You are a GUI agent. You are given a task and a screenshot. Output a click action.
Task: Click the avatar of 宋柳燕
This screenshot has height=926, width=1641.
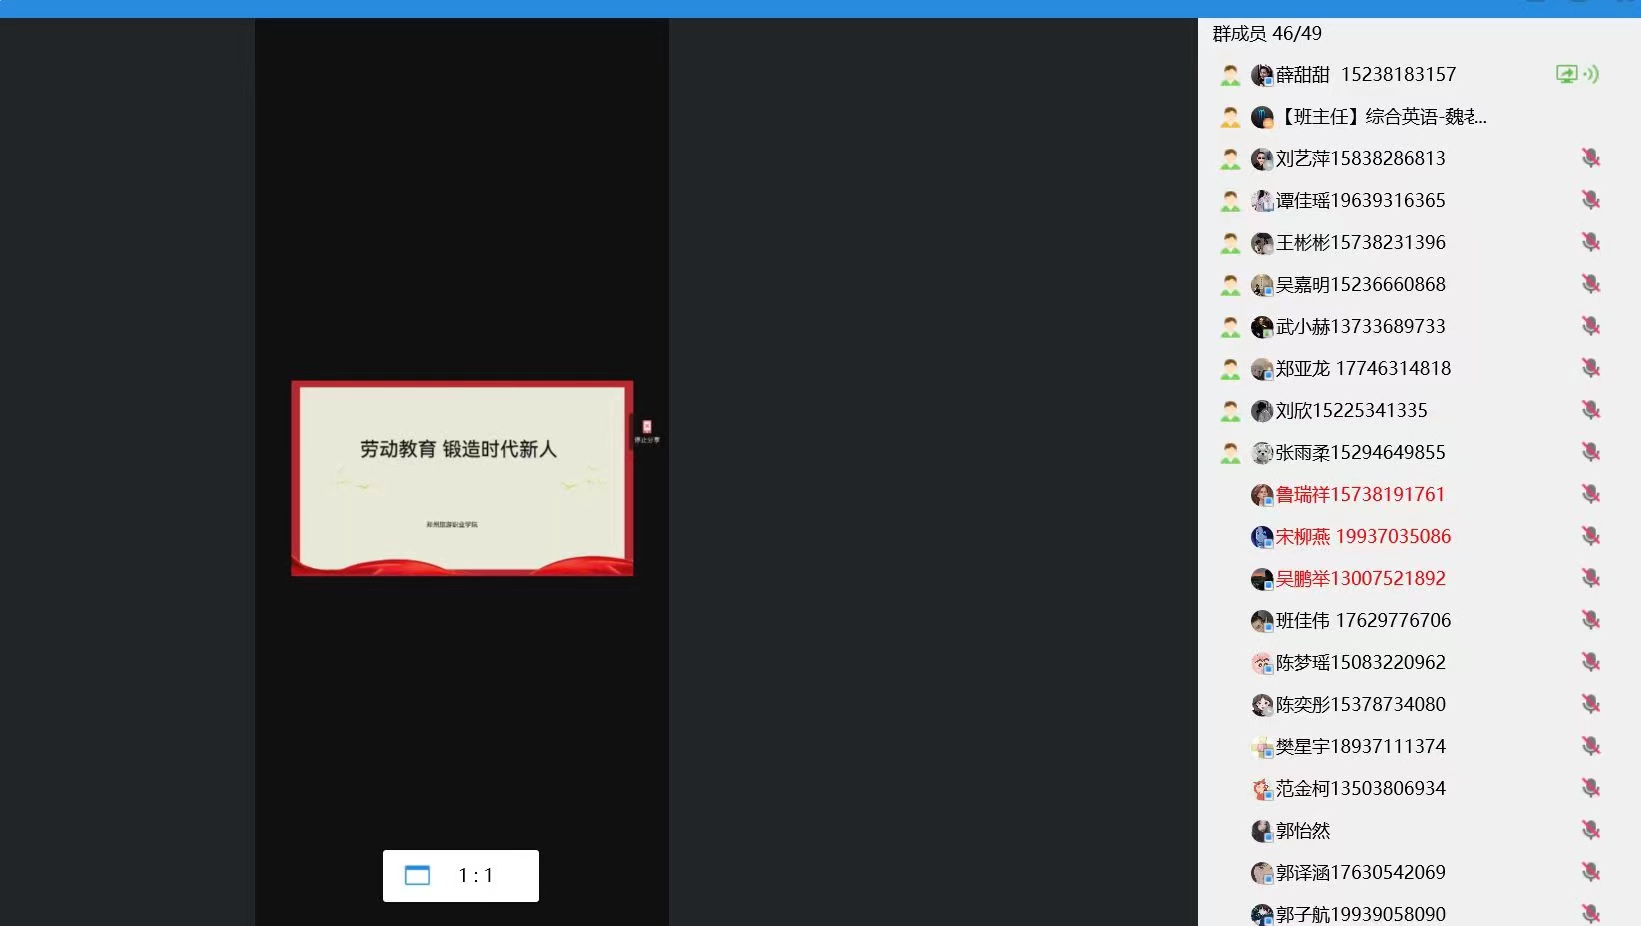point(1262,537)
